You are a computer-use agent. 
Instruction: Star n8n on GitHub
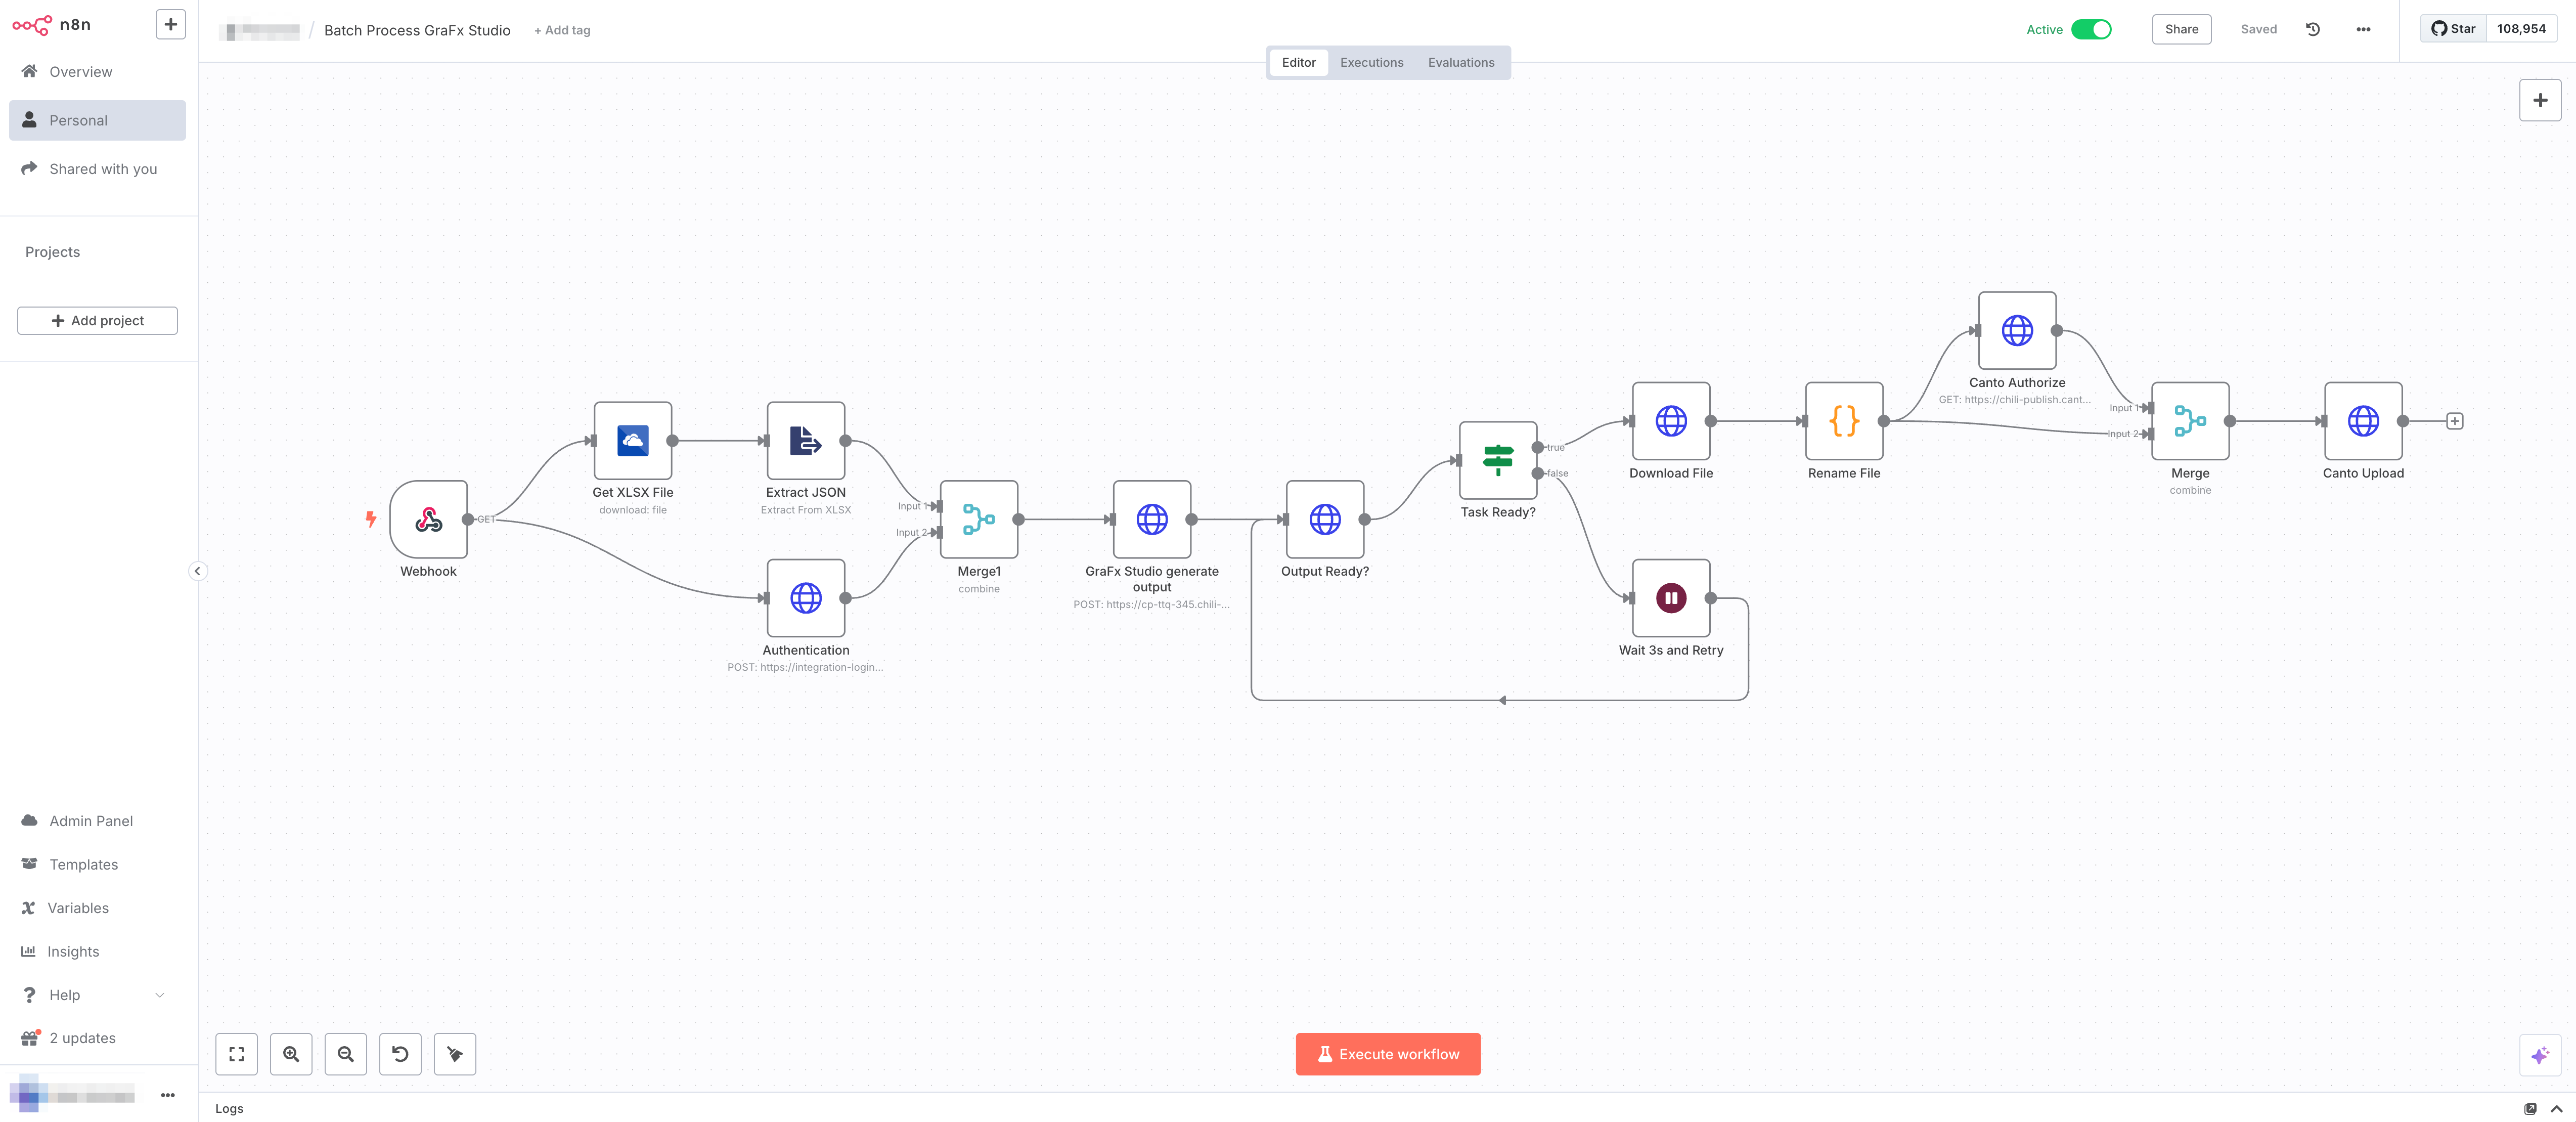tap(2453, 28)
